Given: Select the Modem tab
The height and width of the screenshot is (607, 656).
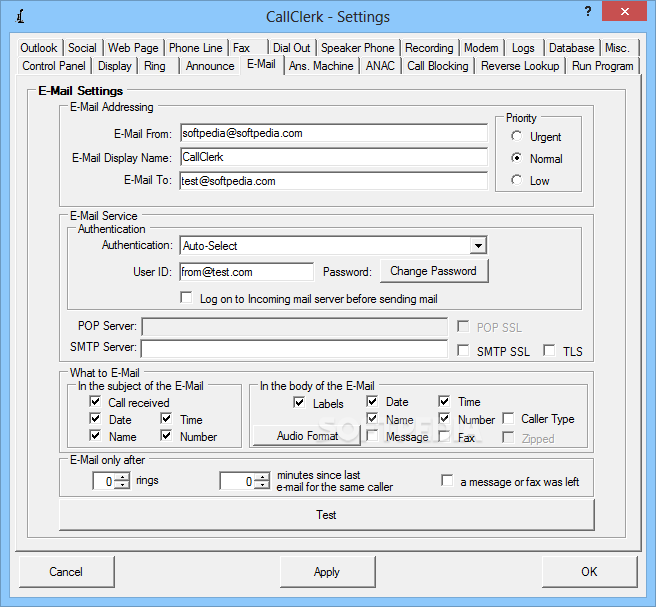Looking at the screenshot, I should tap(481, 48).
